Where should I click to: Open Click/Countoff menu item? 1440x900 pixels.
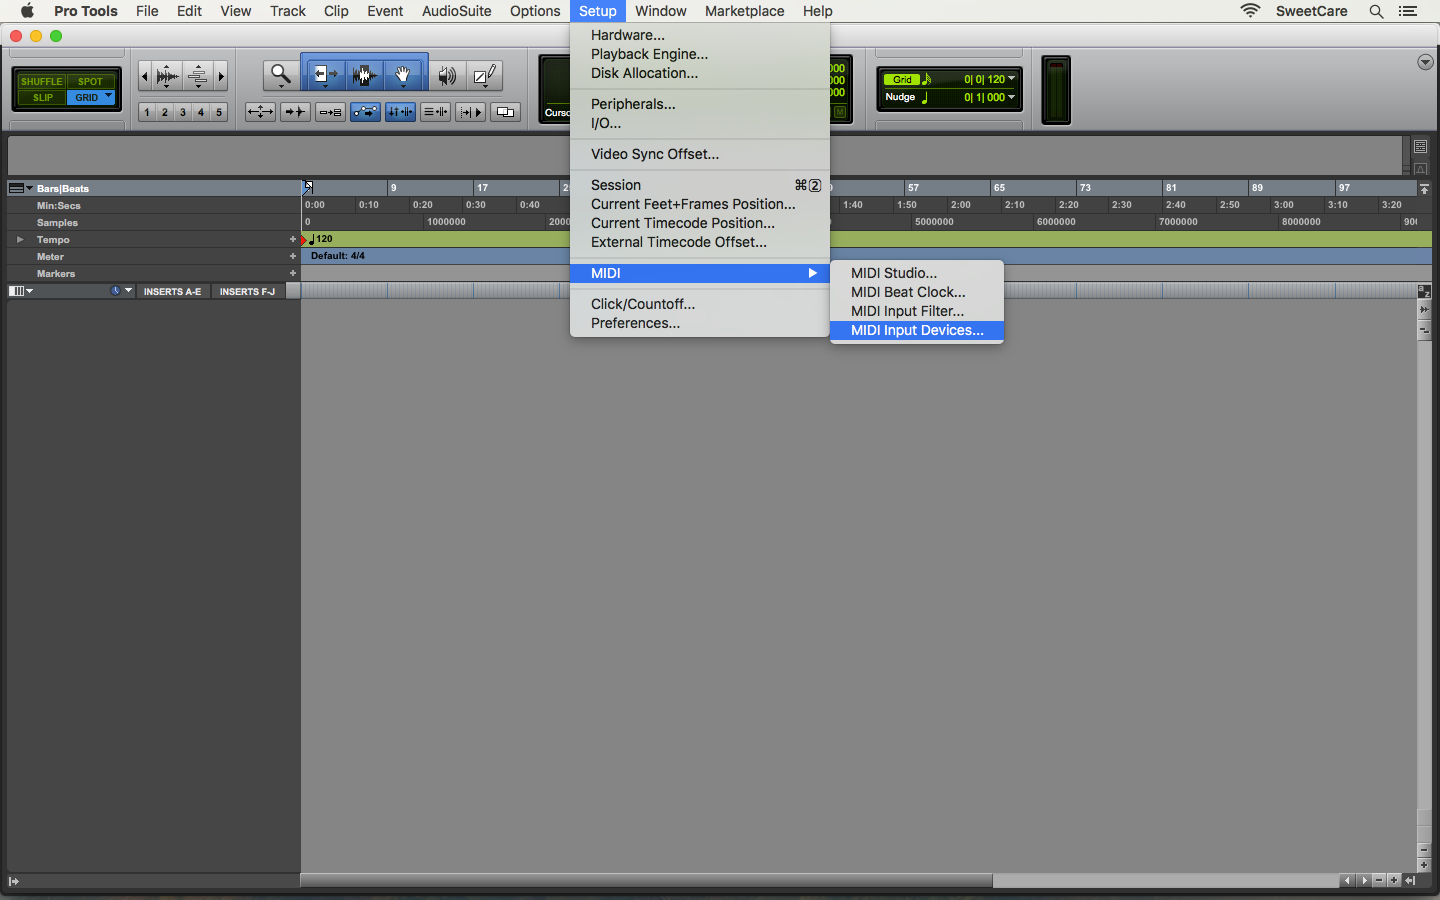[x=700, y=304]
